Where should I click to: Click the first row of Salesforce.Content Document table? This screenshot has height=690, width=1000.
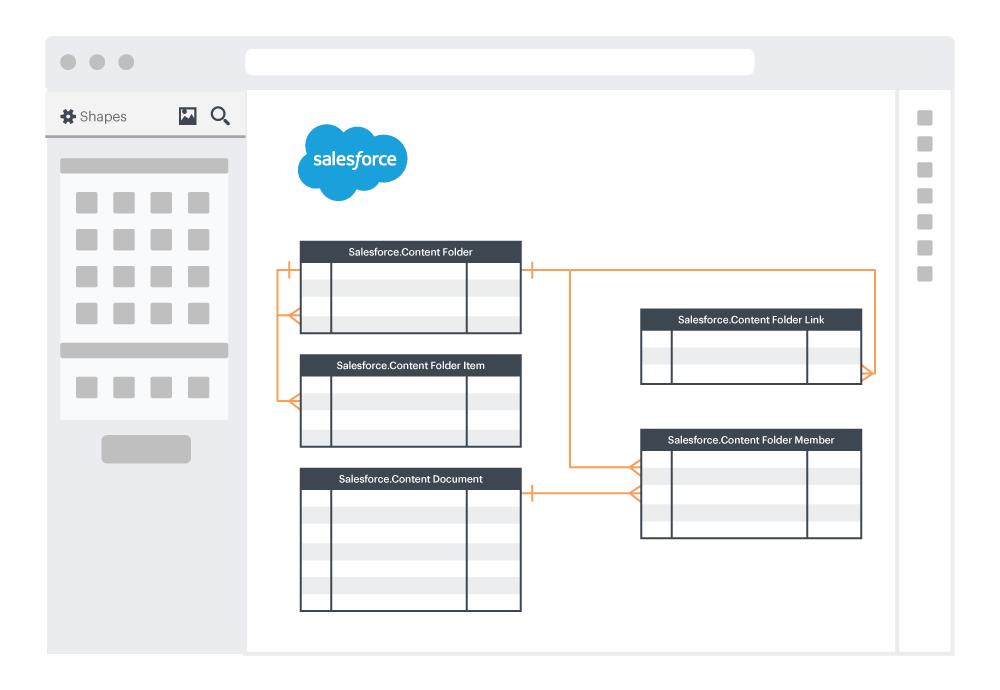tap(410, 498)
